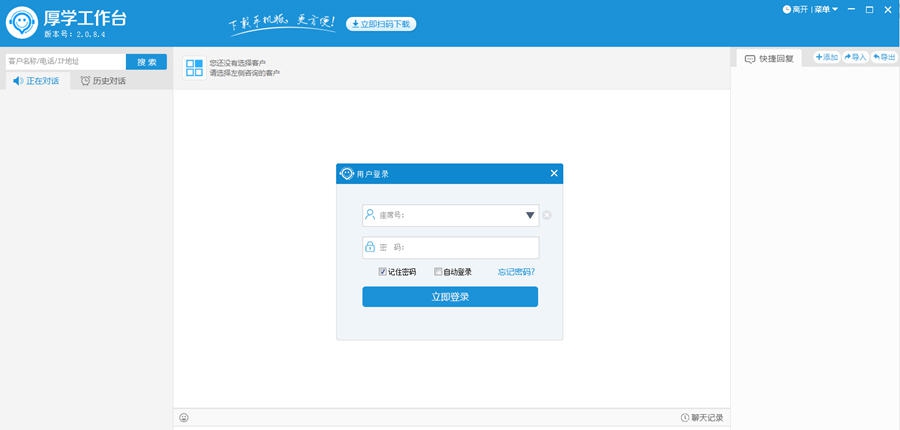
Task: Open the 离开 status selector
Action: pyautogui.click(x=795, y=10)
